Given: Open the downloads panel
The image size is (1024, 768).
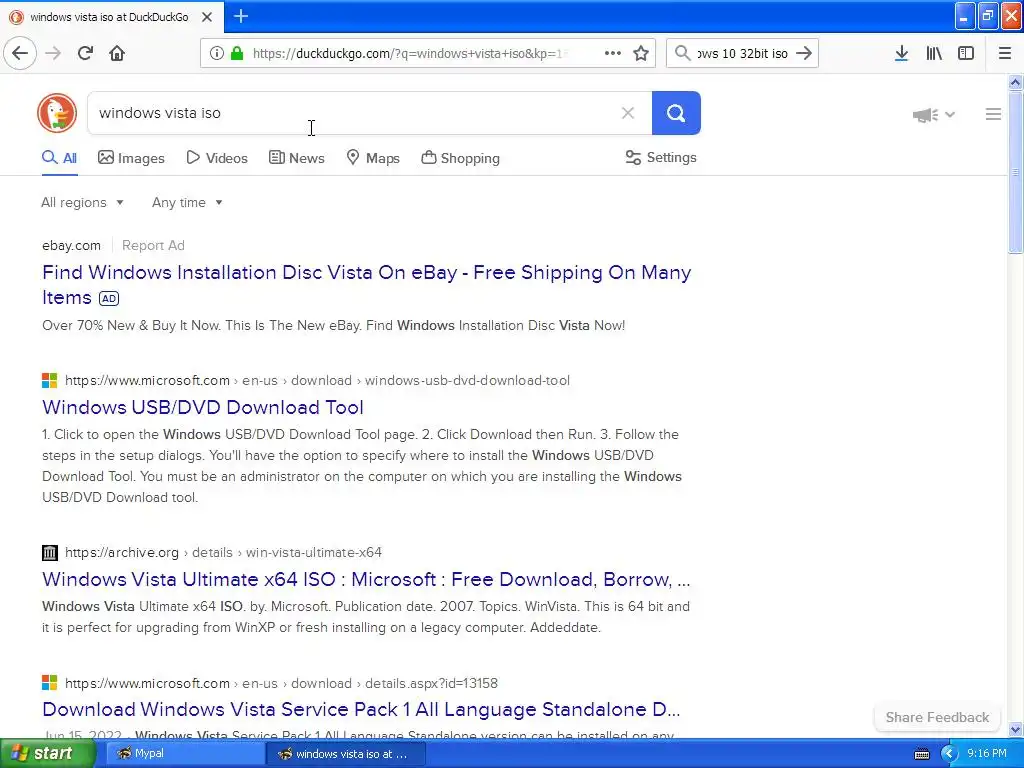Looking at the screenshot, I should coord(901,53).
